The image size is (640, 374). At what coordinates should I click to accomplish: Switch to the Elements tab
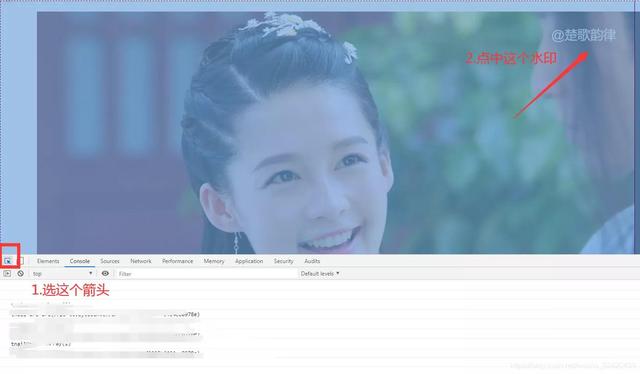[48, 261]
